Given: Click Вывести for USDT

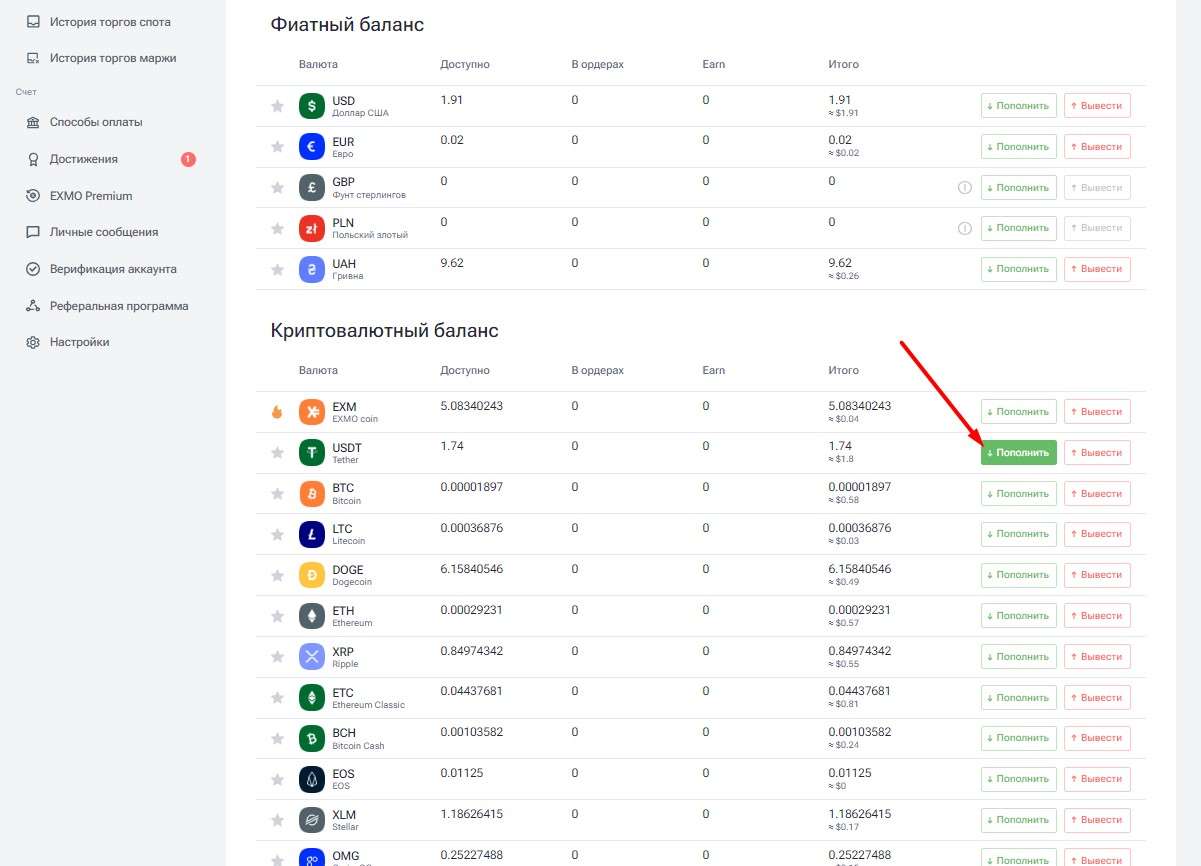Looking at the screenshot, I should coord(1097,453).
